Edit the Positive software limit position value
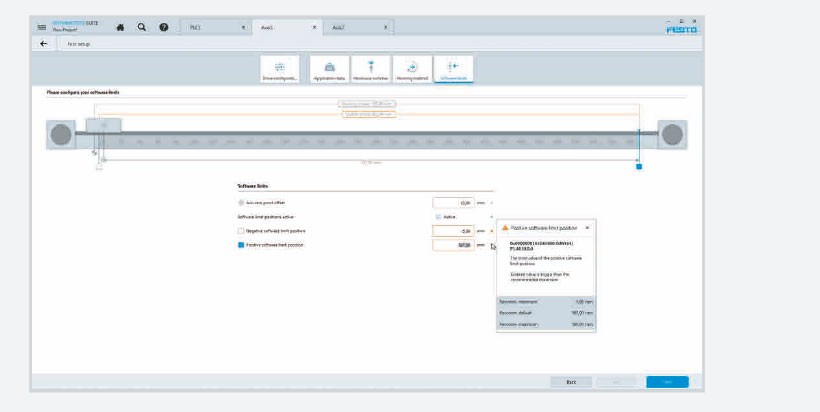 pyautogui.click(x=453, y=245)
